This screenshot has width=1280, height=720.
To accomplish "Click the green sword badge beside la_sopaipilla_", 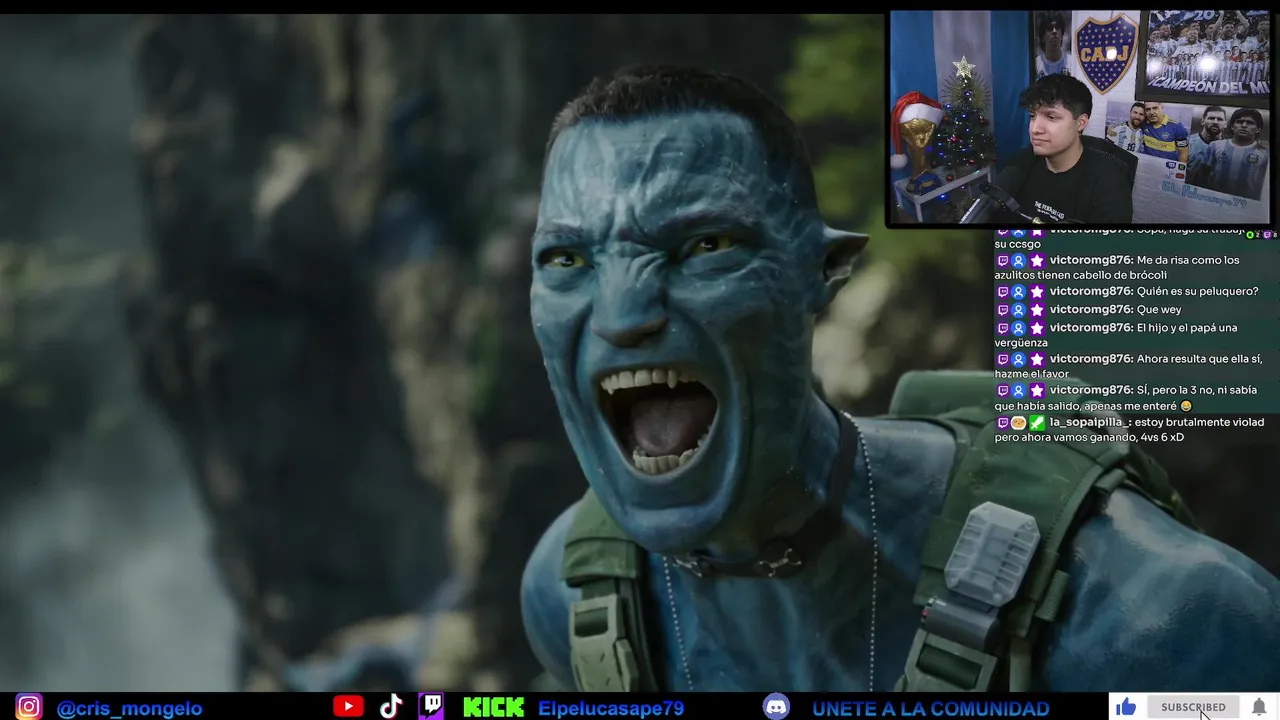I will pos(1037,422).
